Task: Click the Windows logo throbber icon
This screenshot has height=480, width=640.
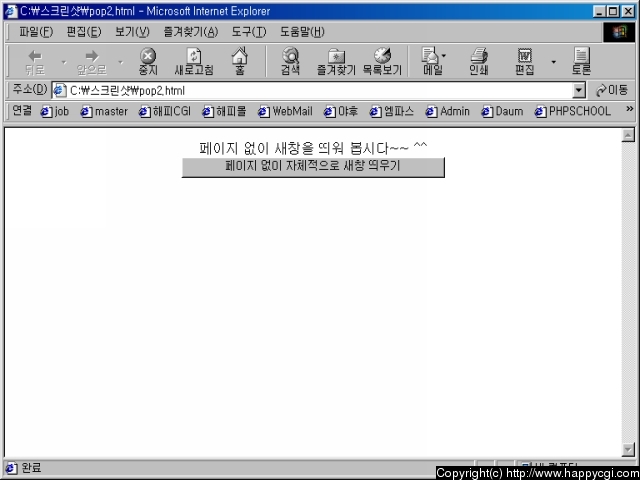Action: pos(619,32)
